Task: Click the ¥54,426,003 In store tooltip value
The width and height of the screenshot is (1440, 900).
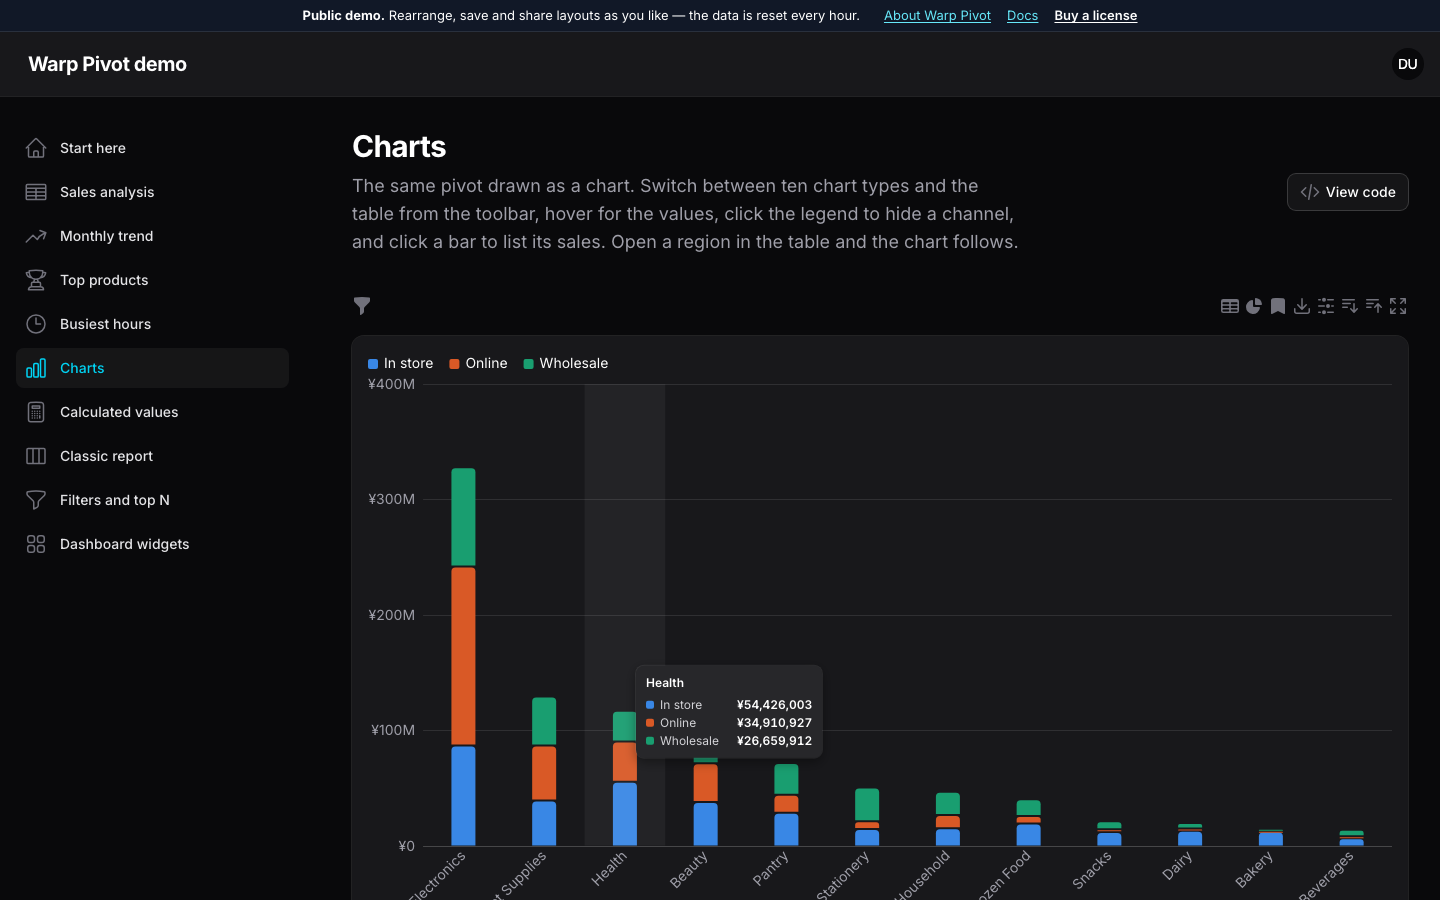Action: pyautogui.click(x=774, y=705)
